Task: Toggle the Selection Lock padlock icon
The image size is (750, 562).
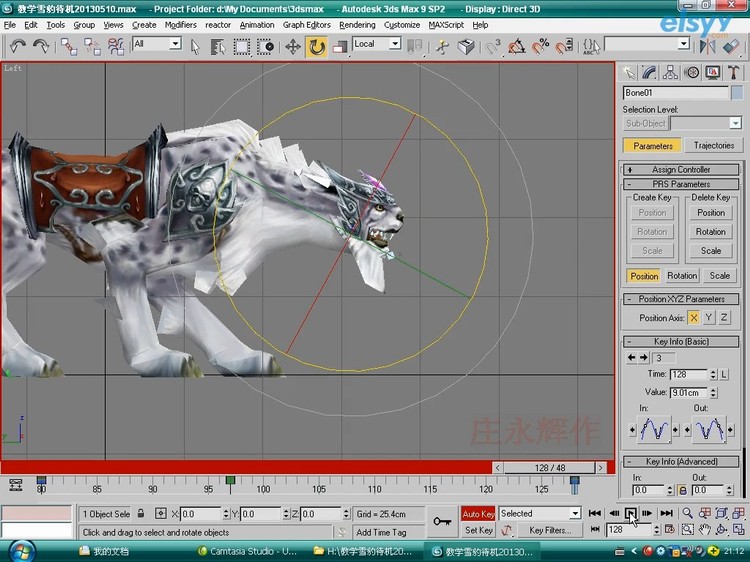Action: pos(141,514)
